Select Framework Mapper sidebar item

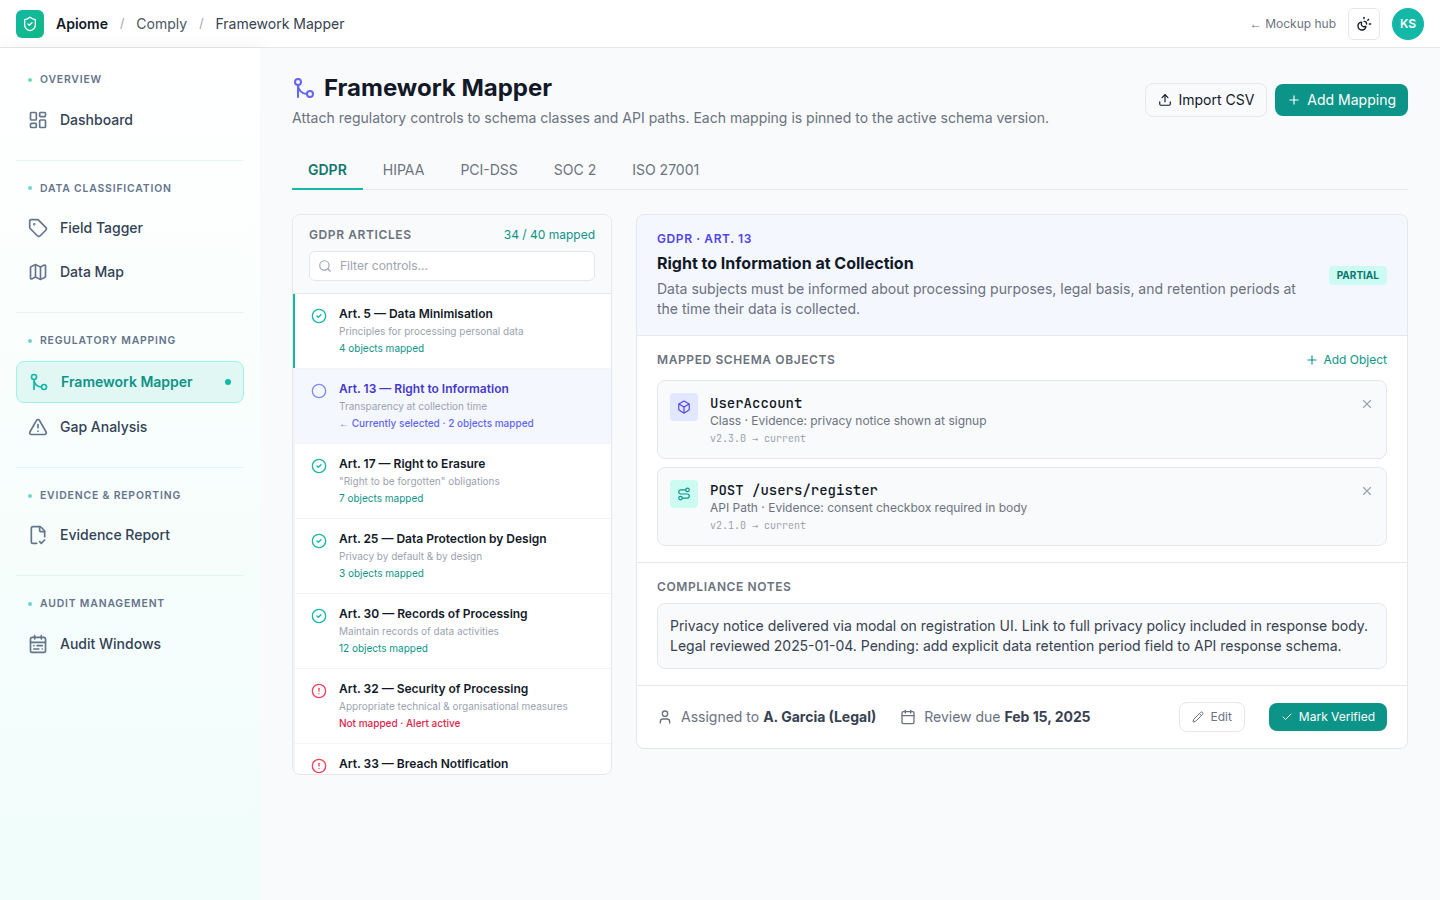pyautogui.click(x=130, y=382)
